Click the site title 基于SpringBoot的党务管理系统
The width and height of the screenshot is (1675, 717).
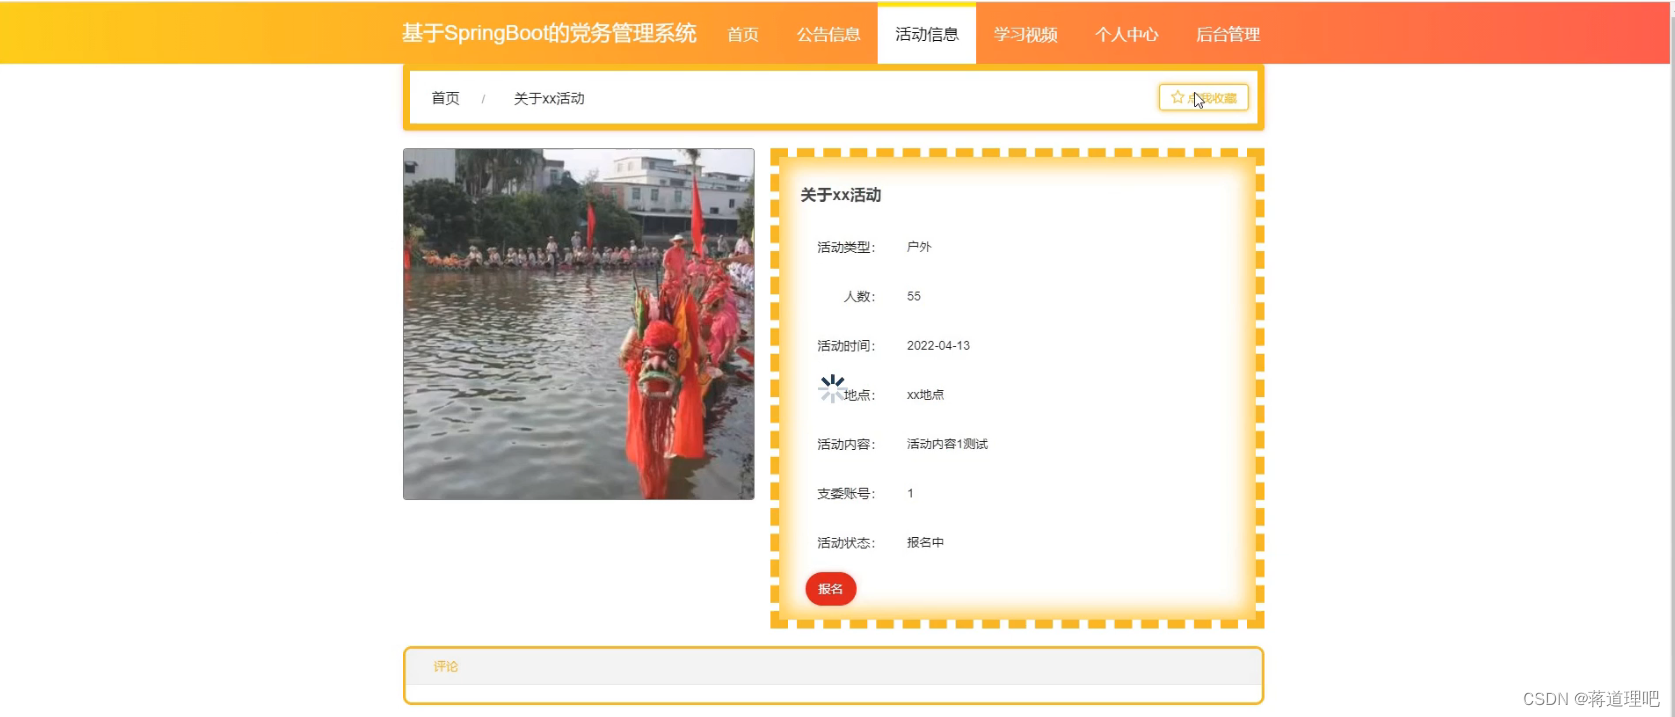(549, 33)
